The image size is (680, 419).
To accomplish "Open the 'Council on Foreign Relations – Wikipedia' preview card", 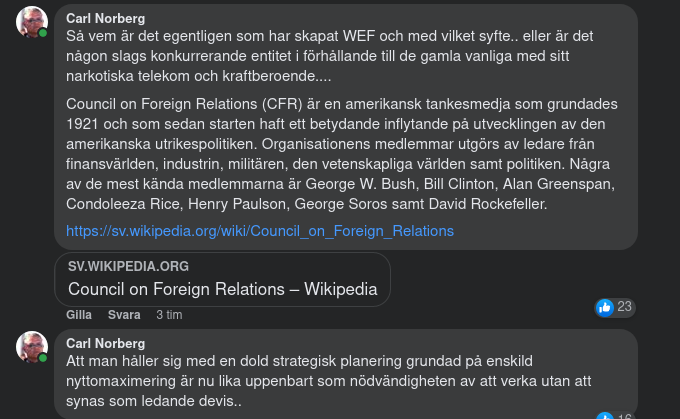I will click(x=222, y=290).
